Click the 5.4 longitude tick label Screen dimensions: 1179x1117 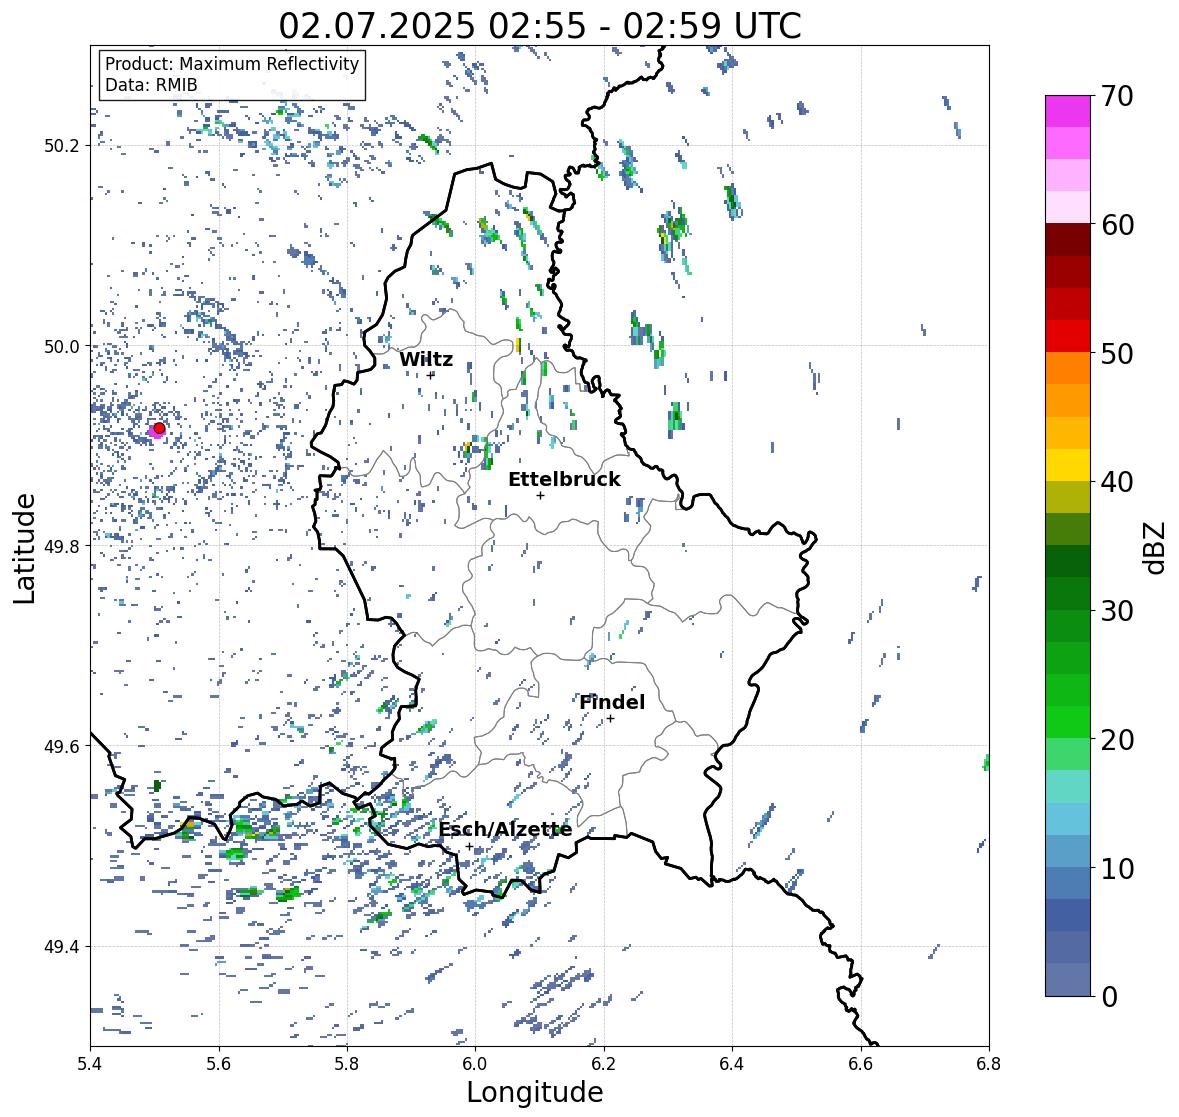click(x=90, y=1064)
